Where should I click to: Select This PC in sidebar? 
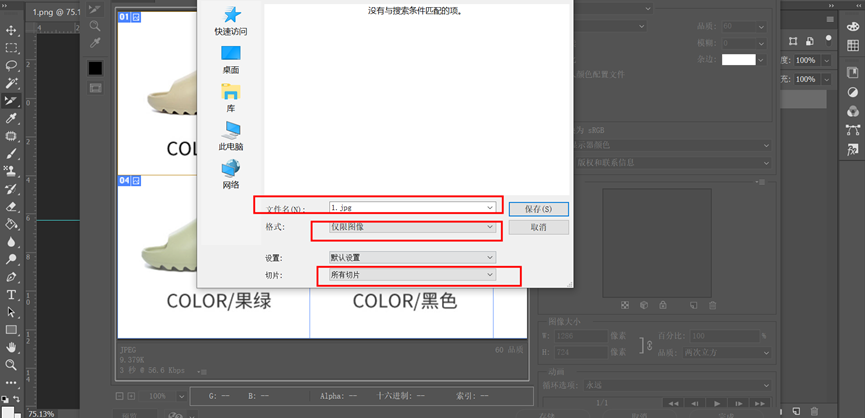[x=231, y=135]
